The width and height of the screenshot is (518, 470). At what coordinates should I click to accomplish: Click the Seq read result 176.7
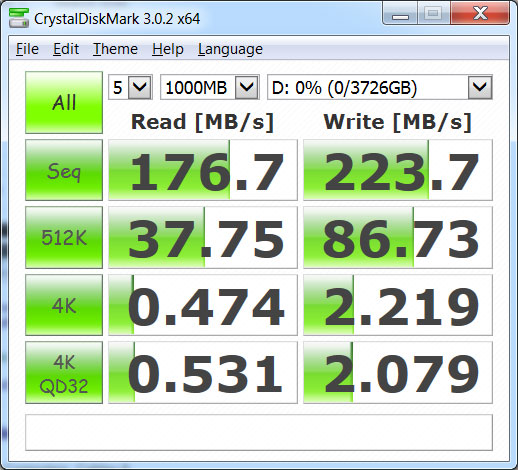[203, 170]
